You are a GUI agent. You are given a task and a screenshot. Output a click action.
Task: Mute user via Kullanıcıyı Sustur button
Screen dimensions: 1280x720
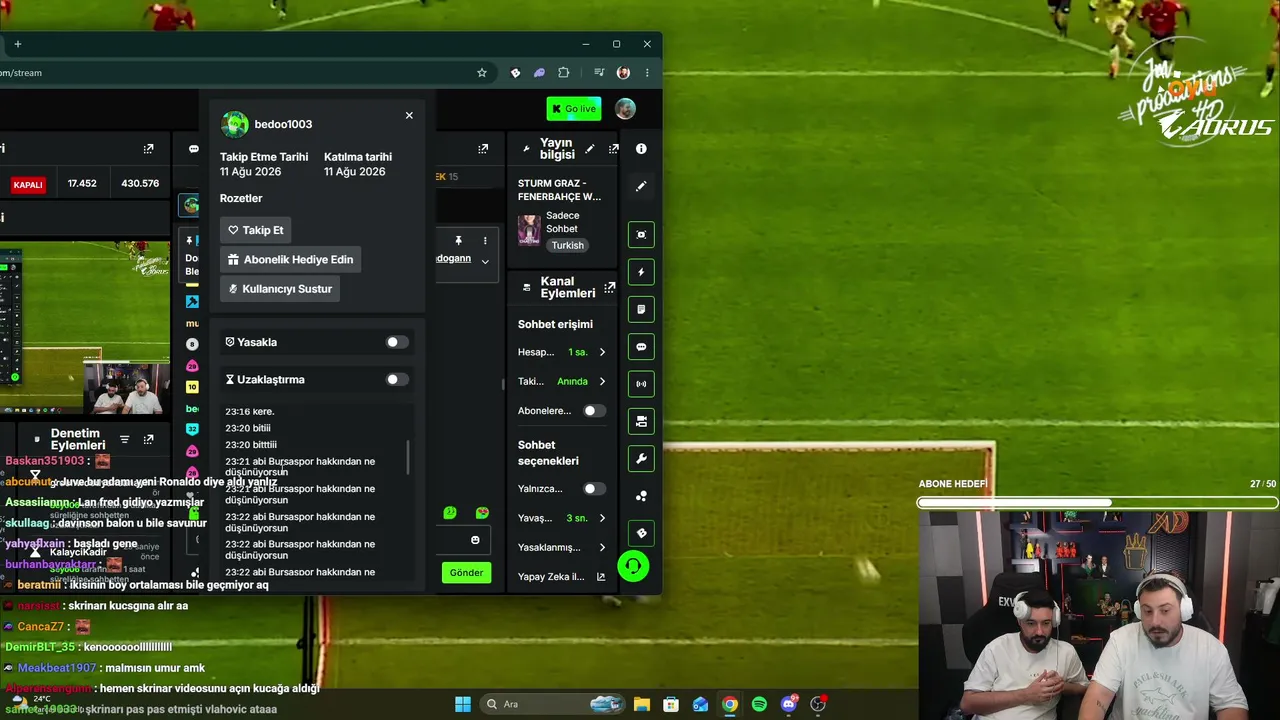click(x=280, y=289)
